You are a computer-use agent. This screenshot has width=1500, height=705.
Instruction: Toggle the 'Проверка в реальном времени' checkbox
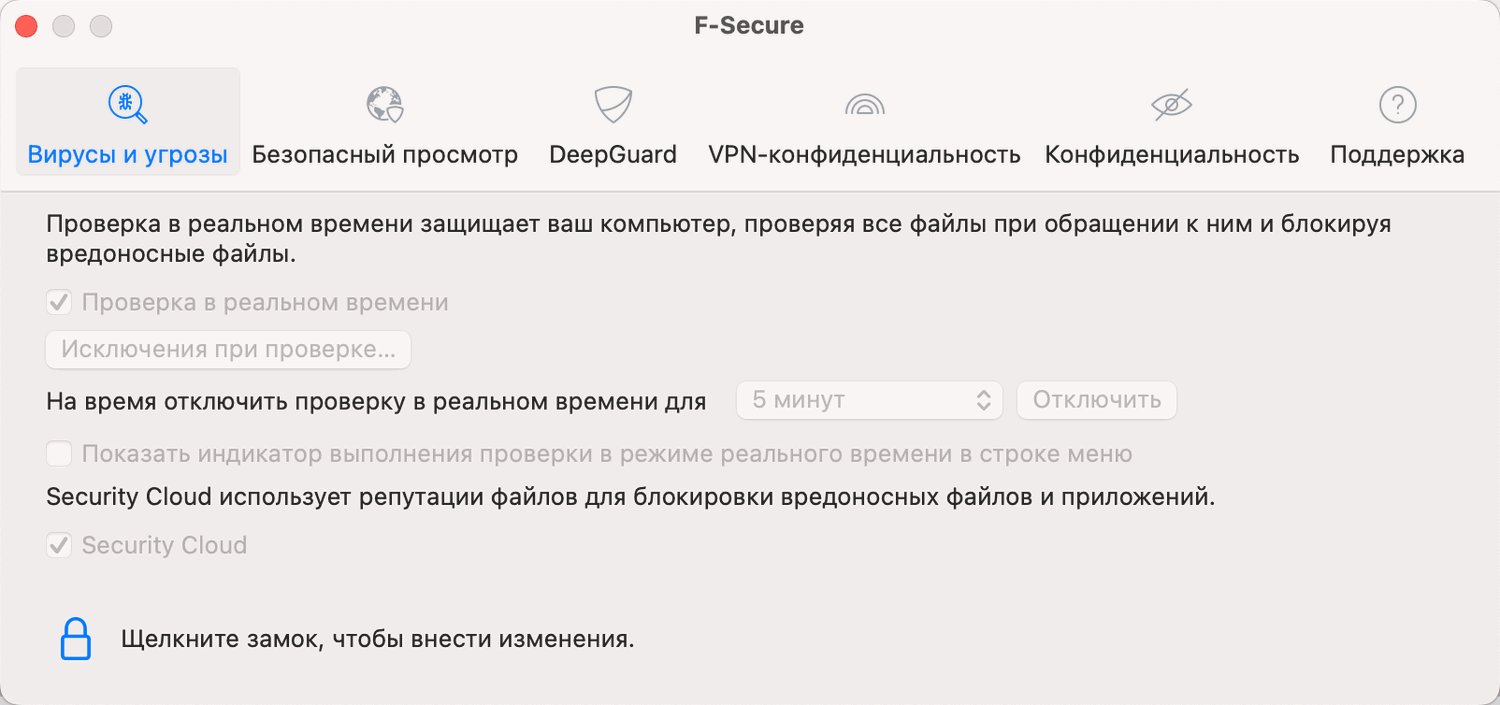[x=60, y=302]
